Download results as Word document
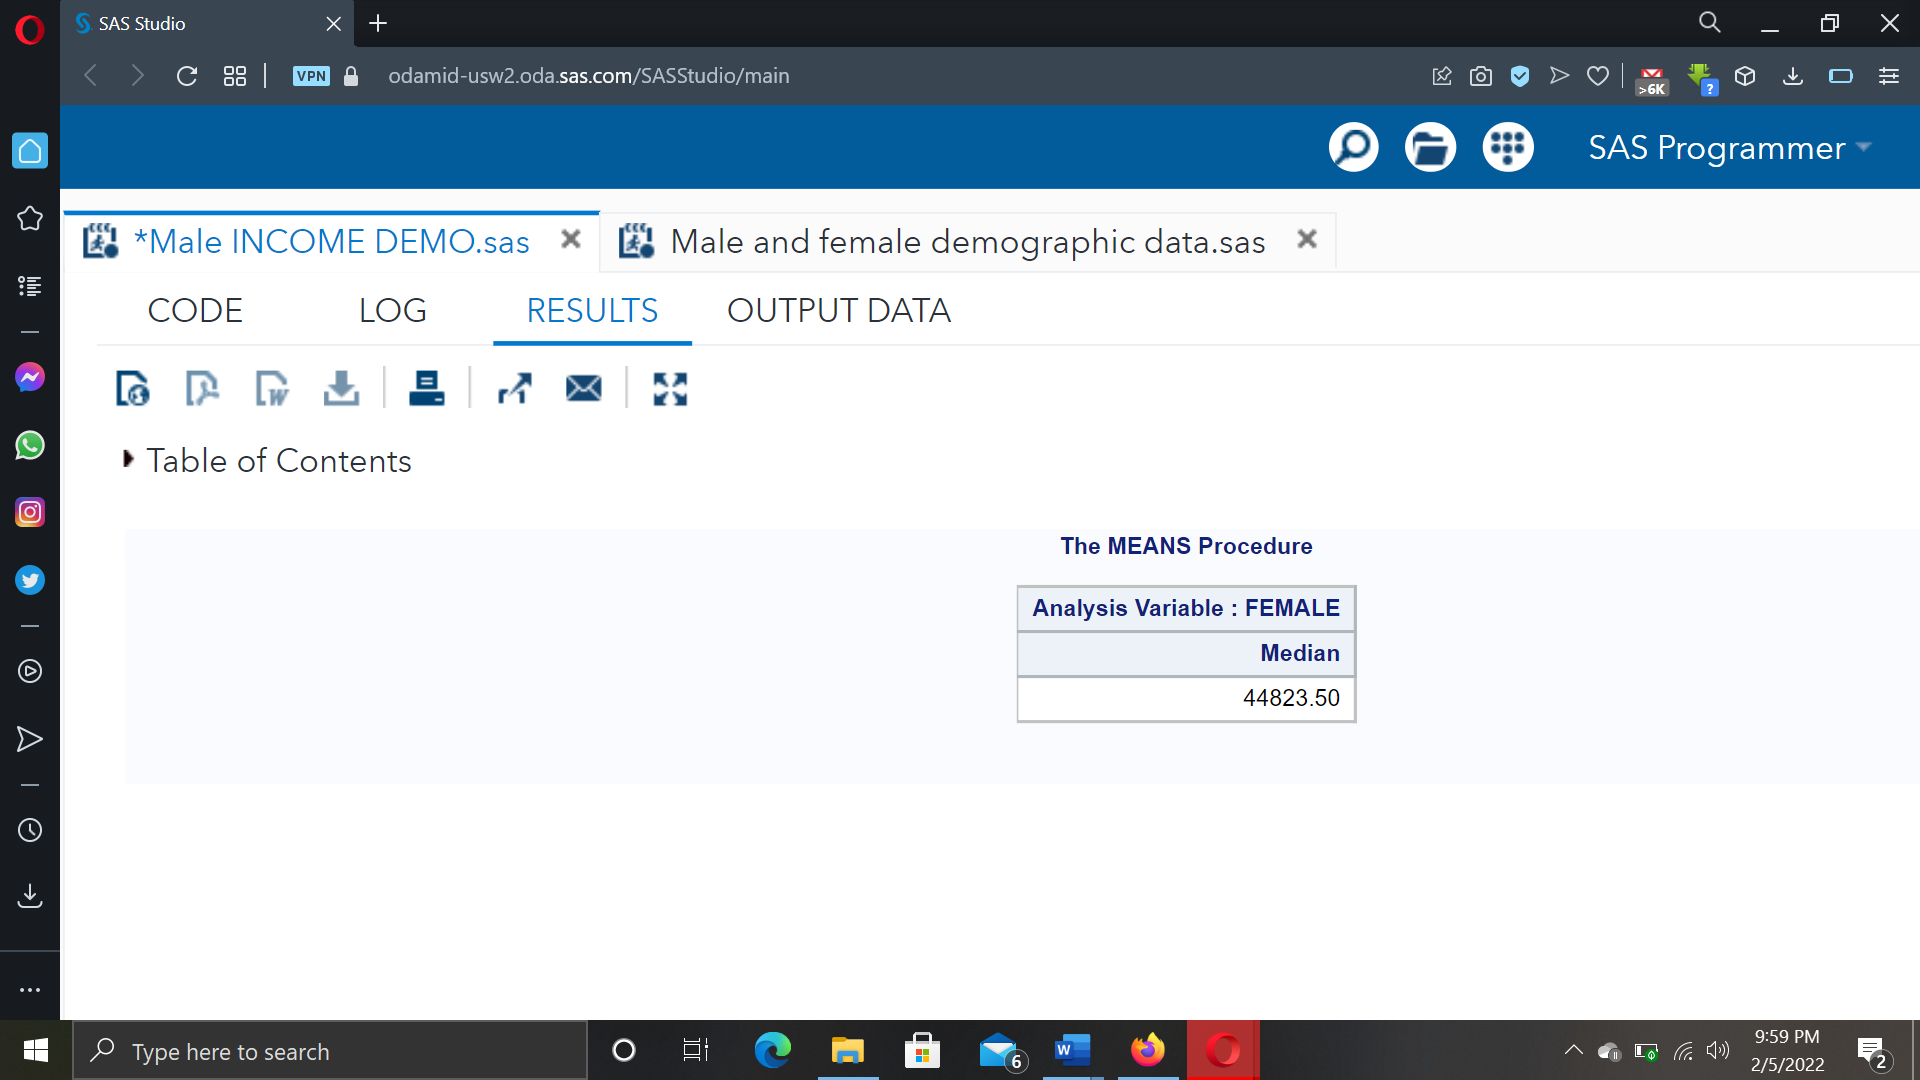The height and width of the screenshot is (1080, 1920). tap(271, 389)
